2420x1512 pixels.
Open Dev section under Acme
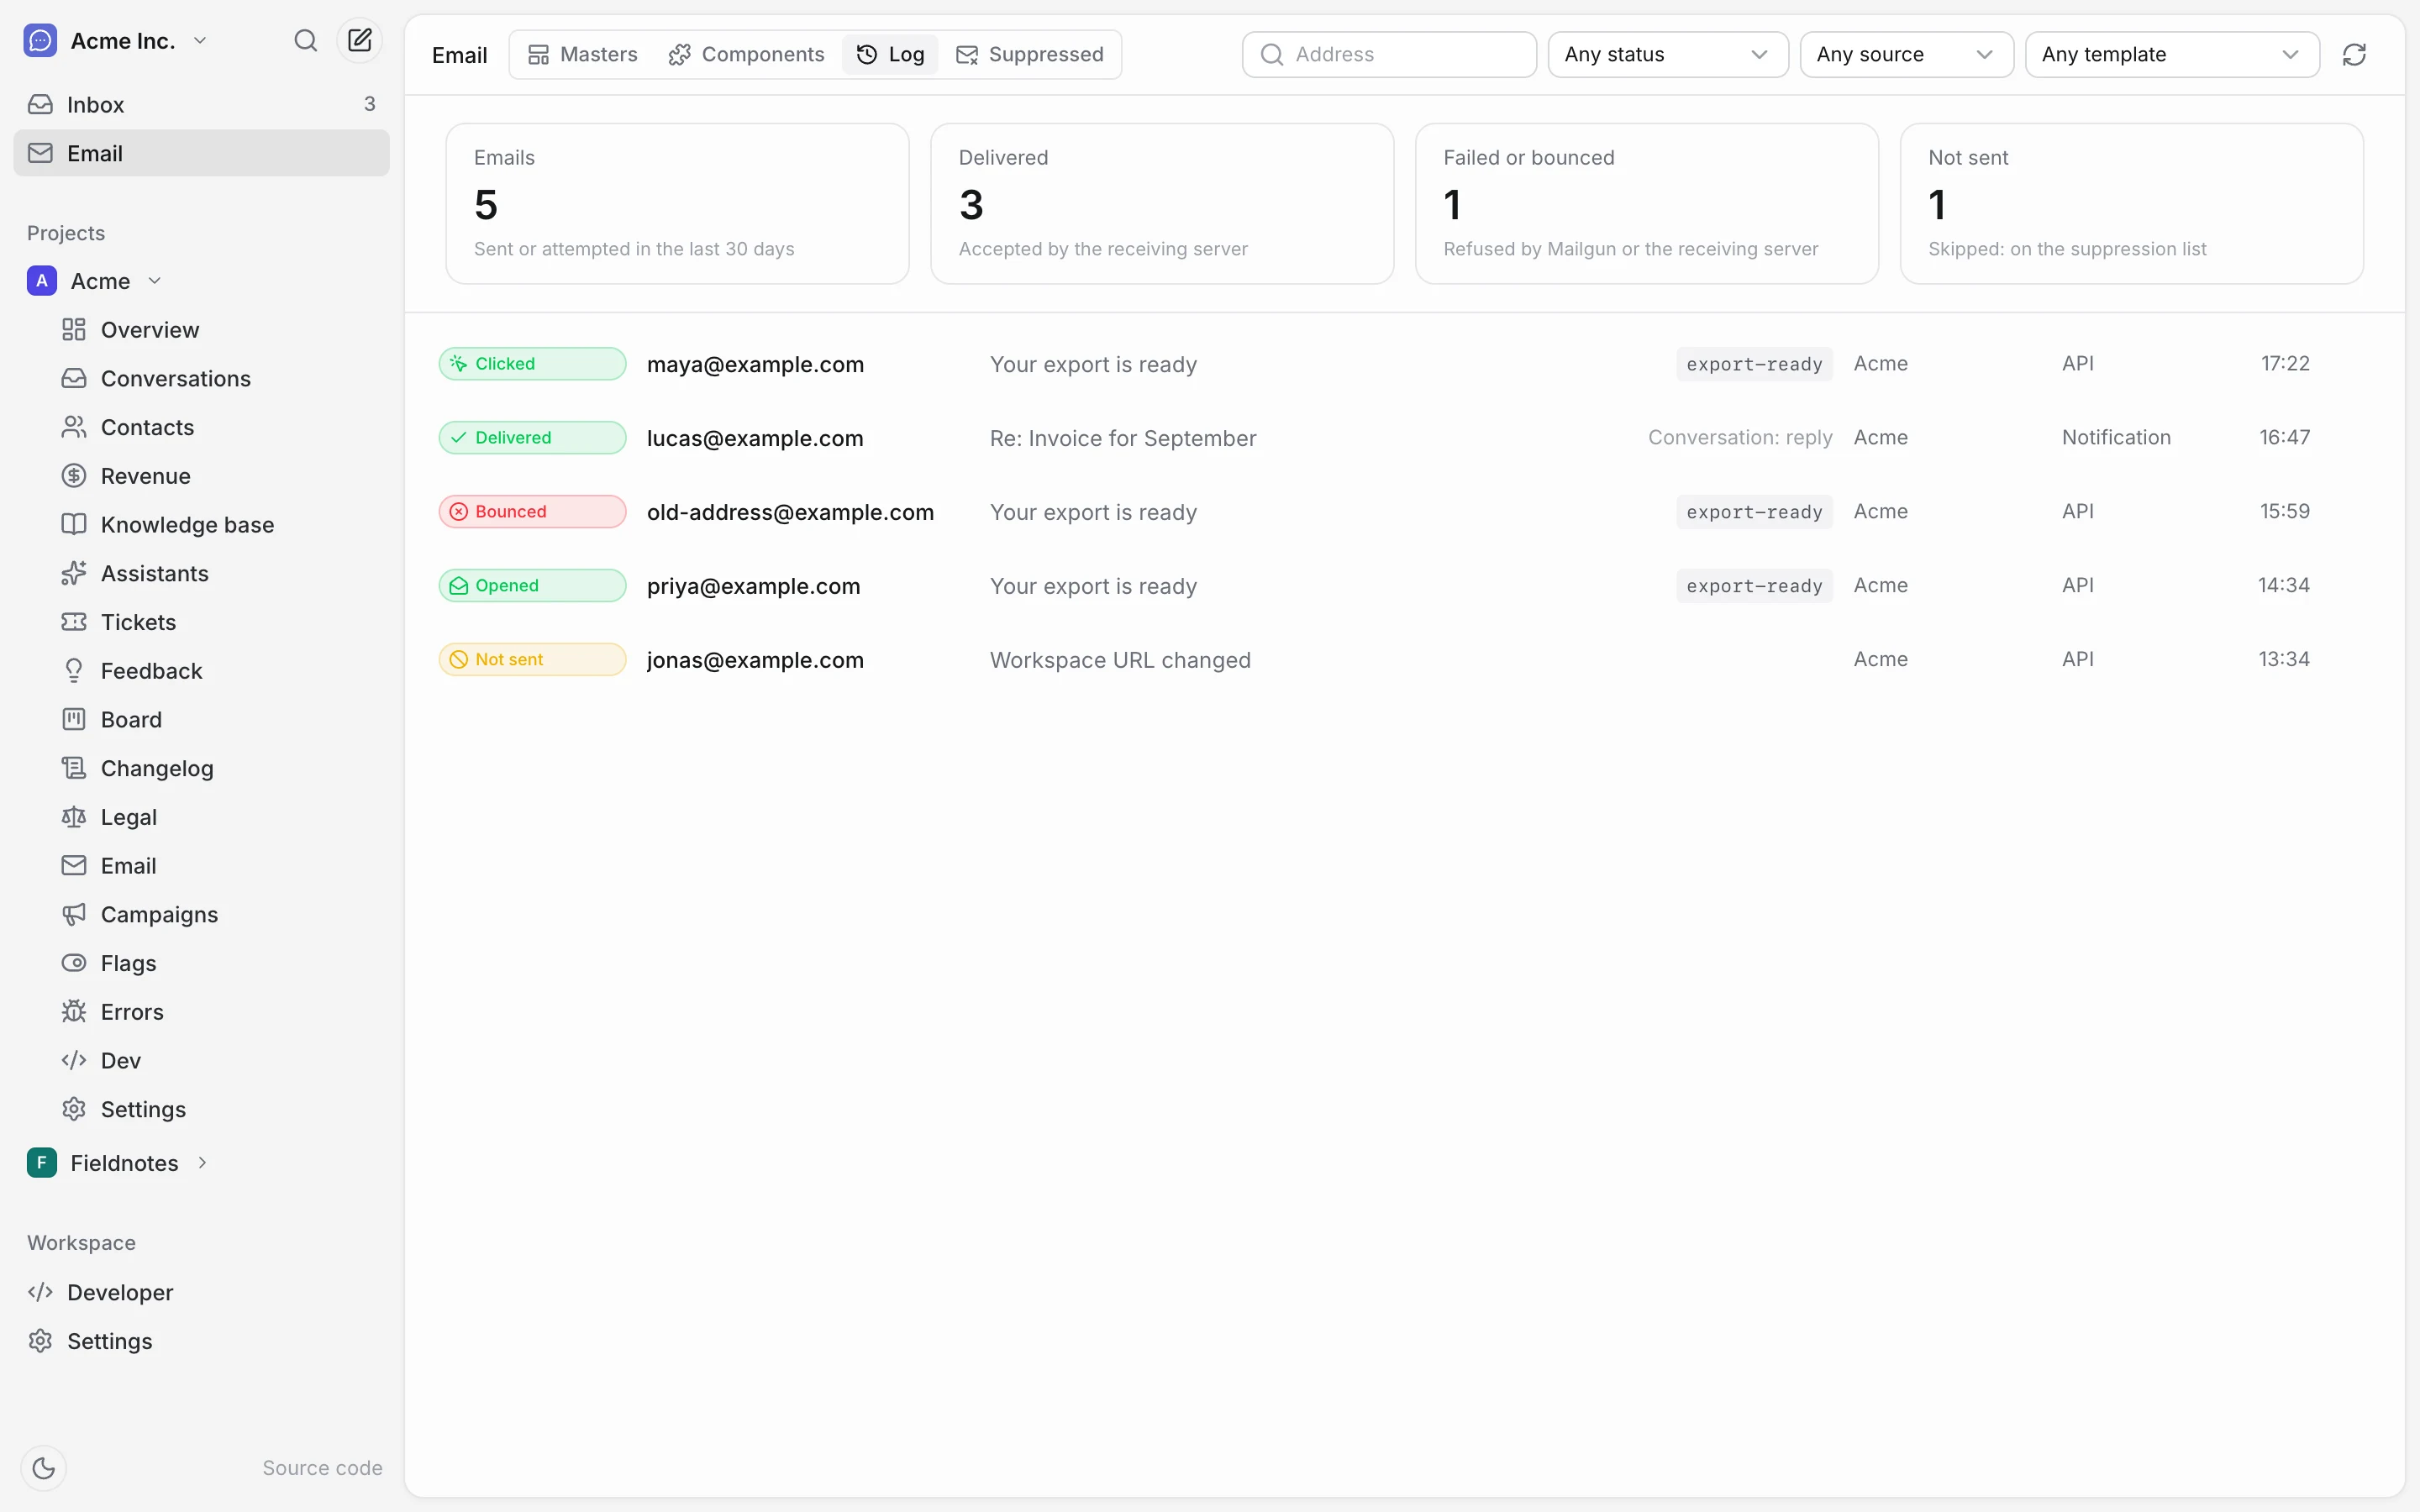[219, 1061]
